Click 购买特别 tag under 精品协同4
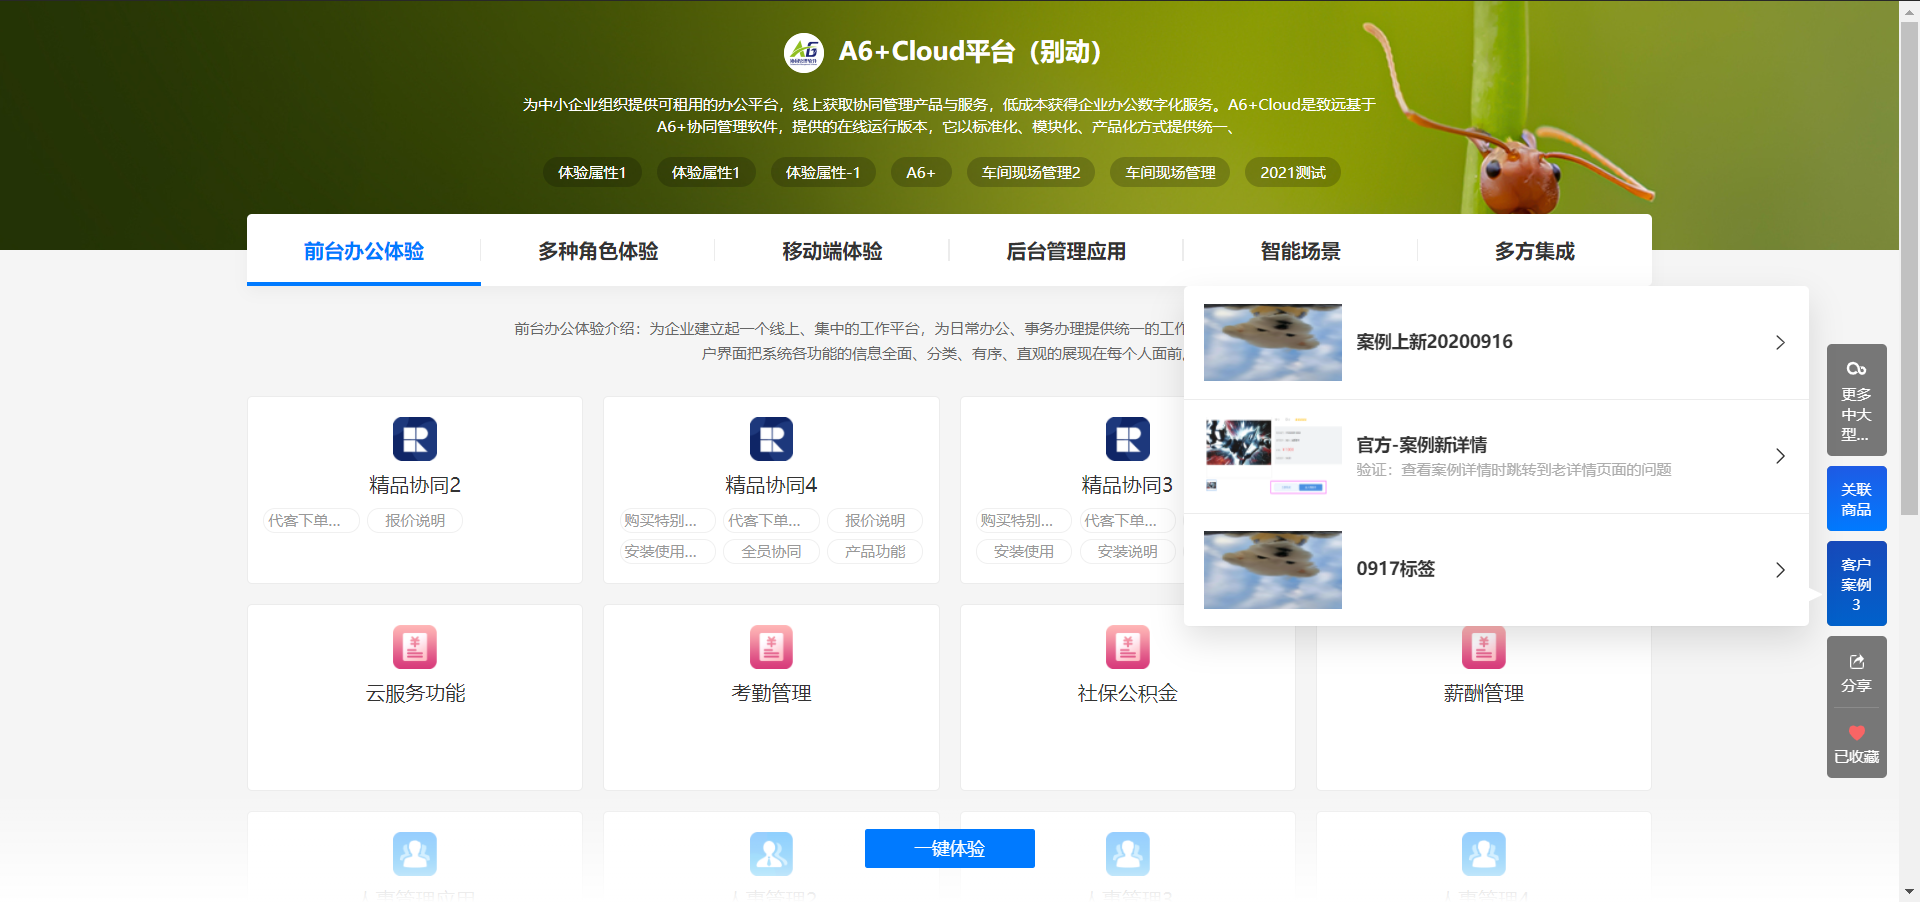The width and height of the screenshot is (1920, 902). point(667,521)
